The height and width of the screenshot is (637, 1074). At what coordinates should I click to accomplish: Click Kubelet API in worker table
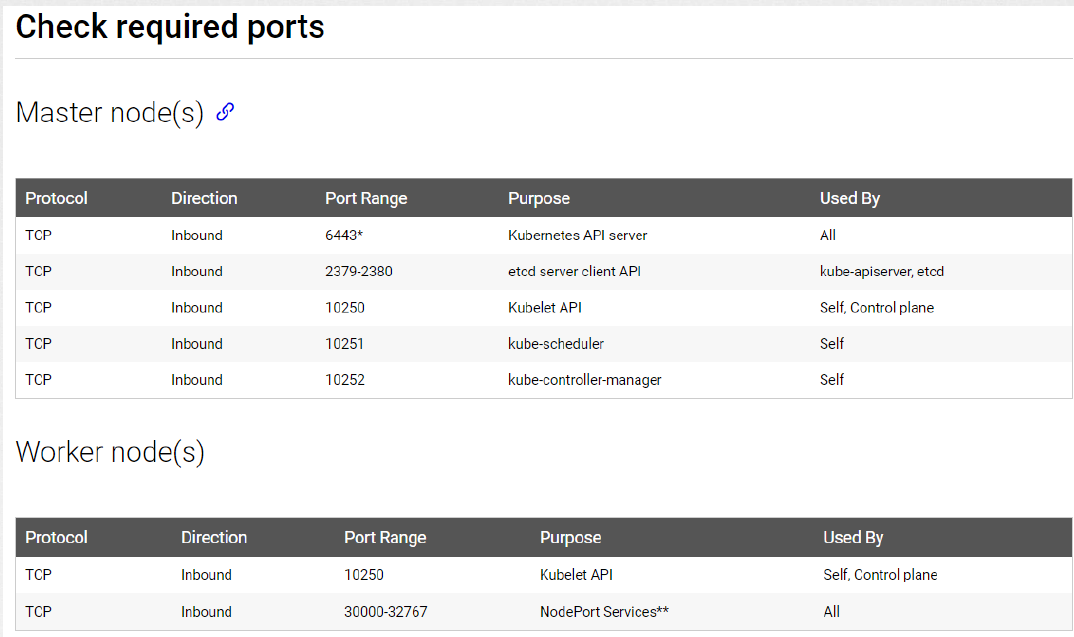(576, 575)
